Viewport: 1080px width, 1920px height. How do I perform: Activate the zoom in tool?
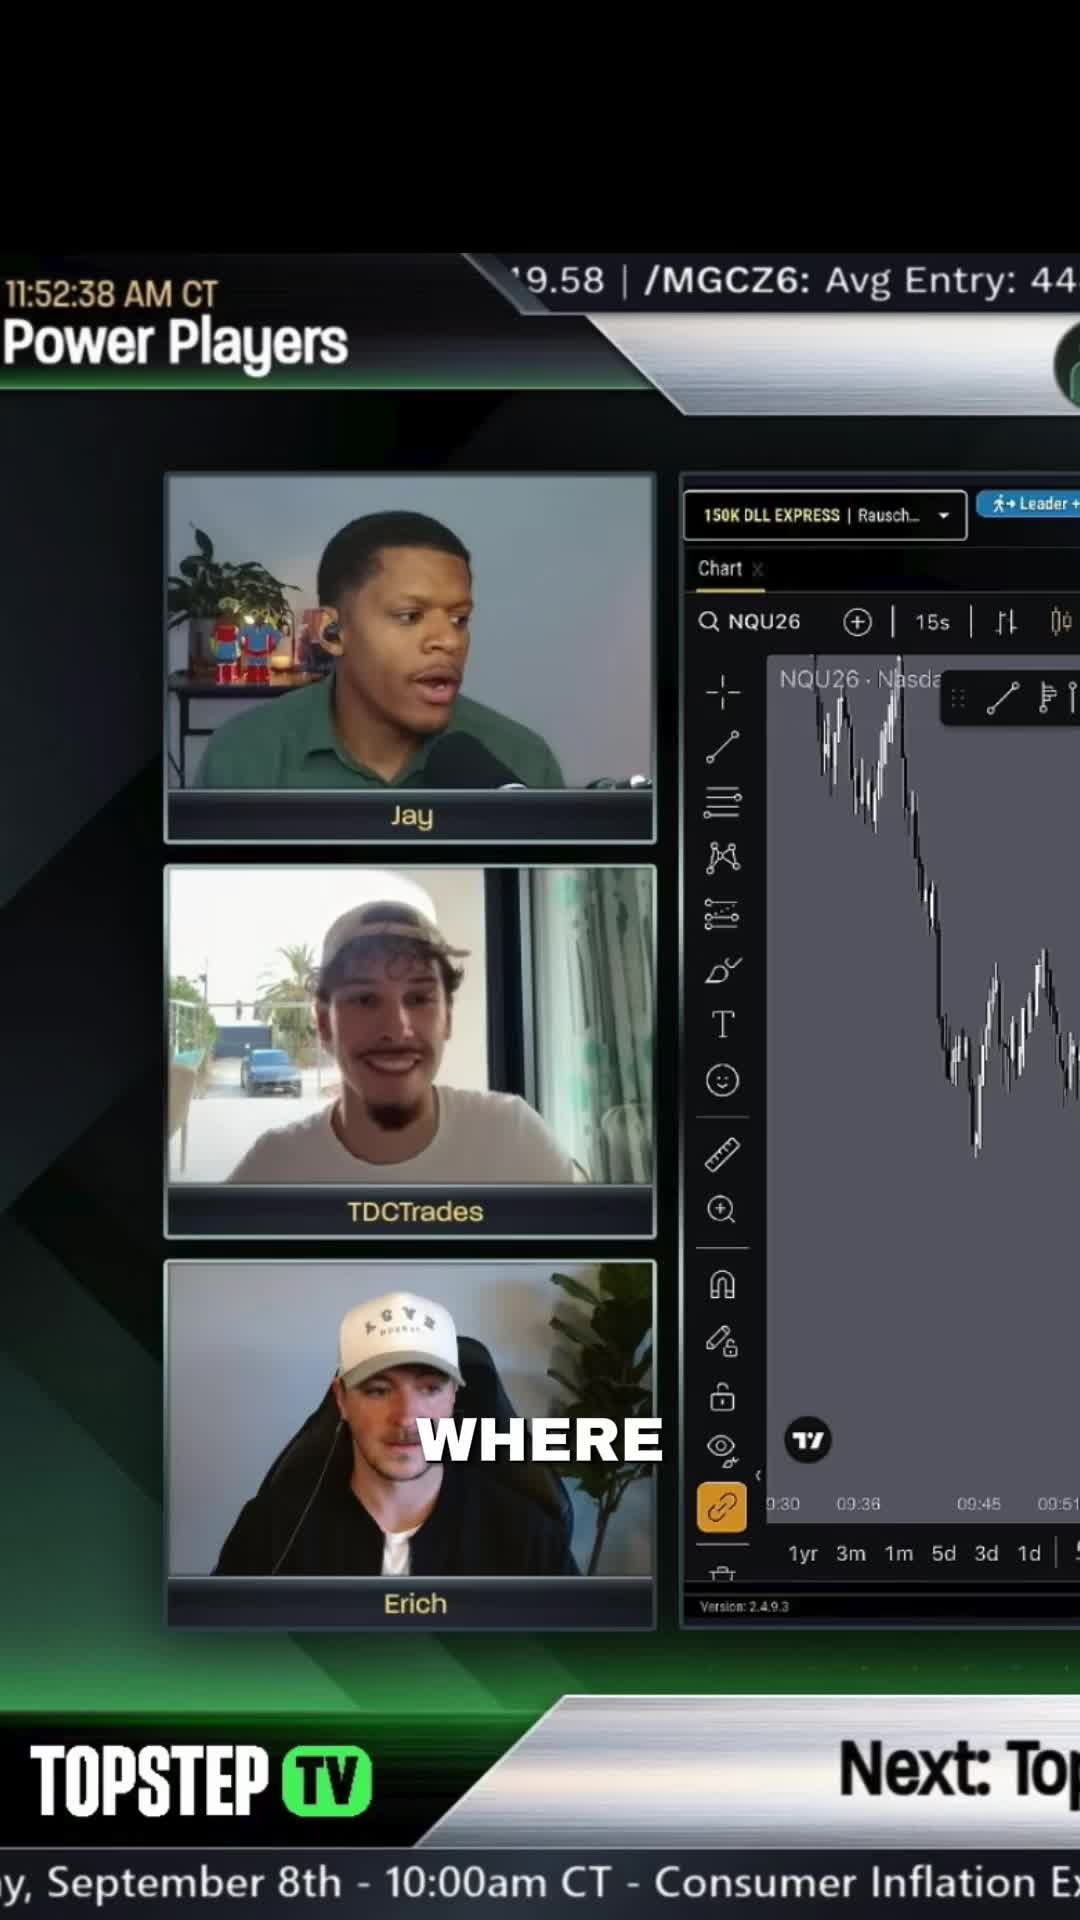[x=722, y=1210]
